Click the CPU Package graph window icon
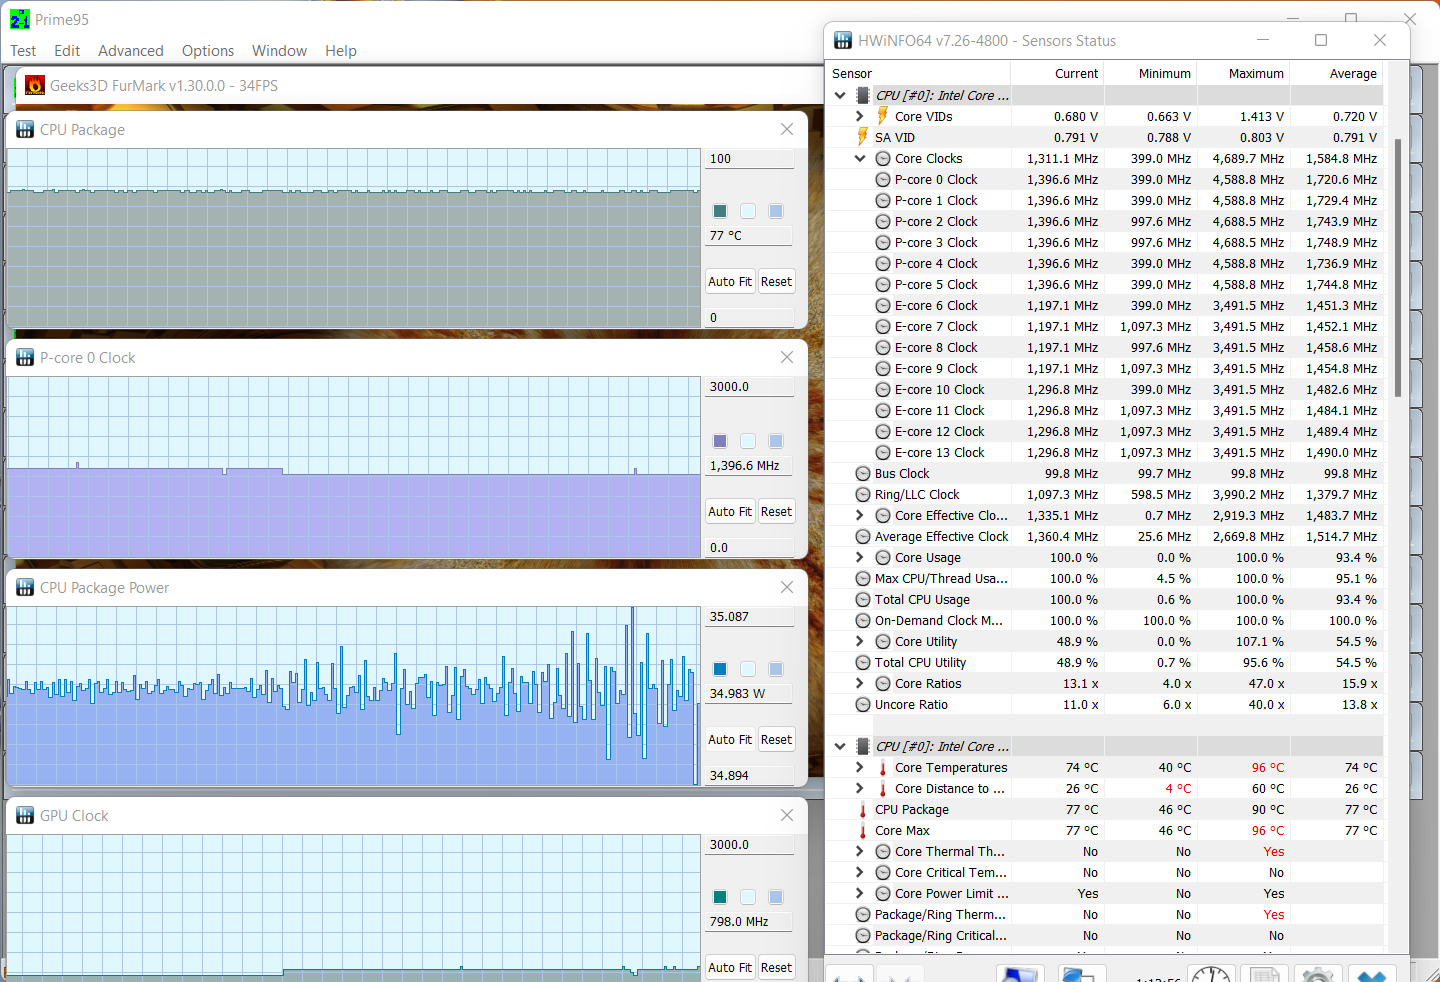1440x982 pixels. point(25,130)
